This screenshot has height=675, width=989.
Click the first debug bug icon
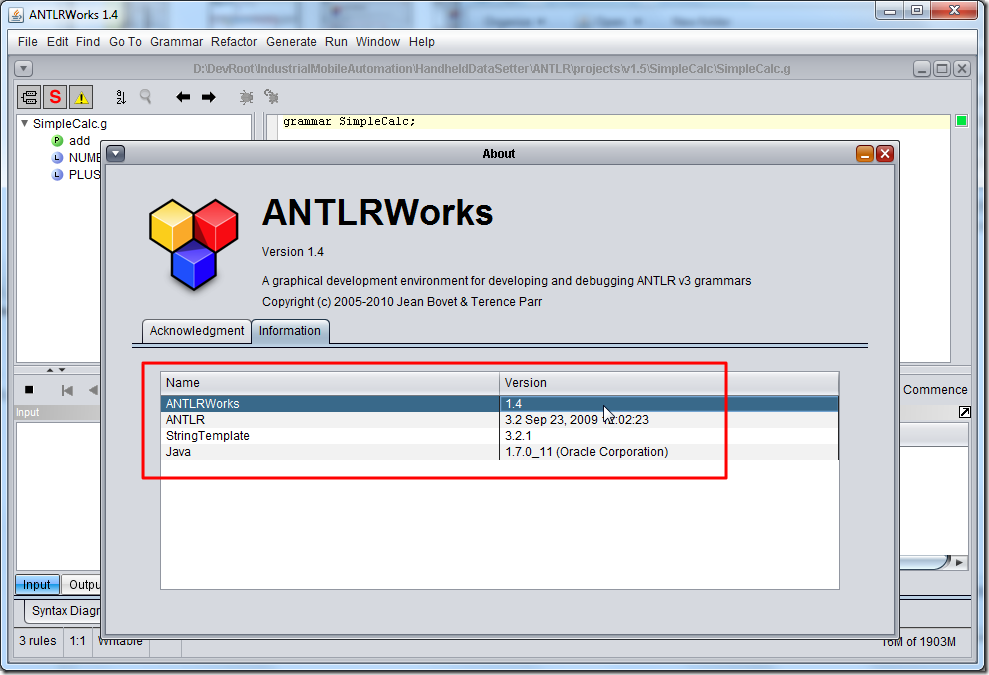point(247,97)
